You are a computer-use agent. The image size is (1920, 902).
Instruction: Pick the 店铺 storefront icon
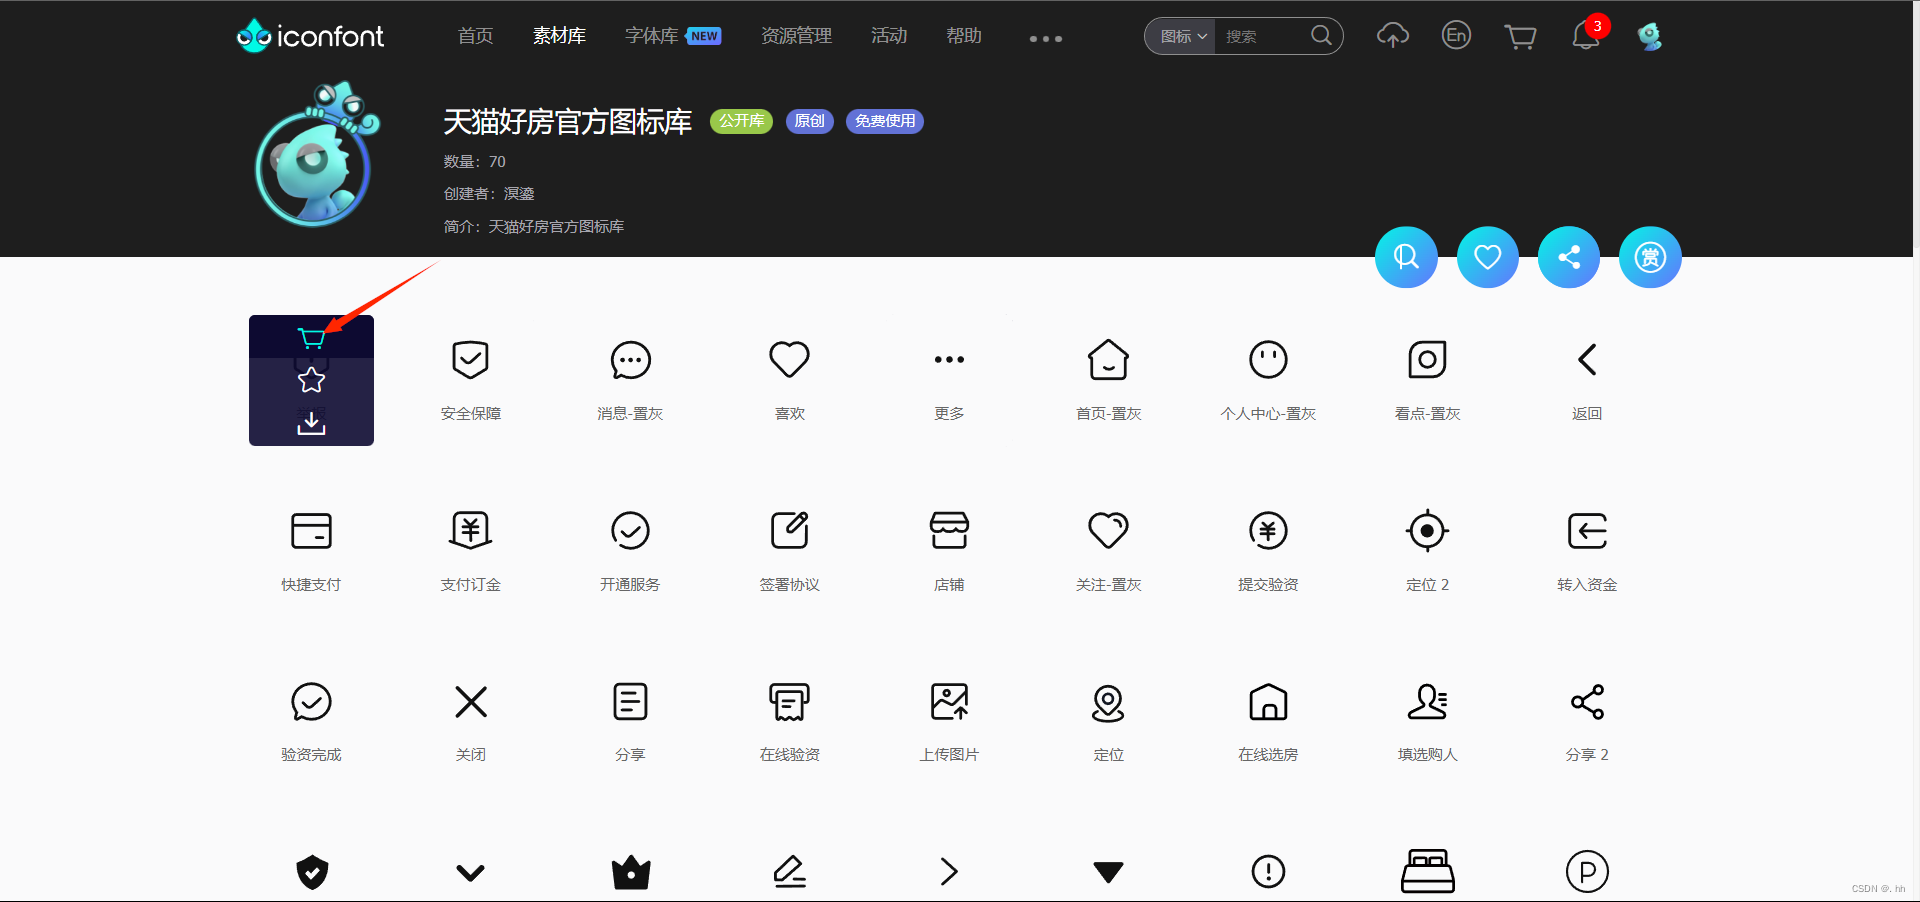pos(949,531)
